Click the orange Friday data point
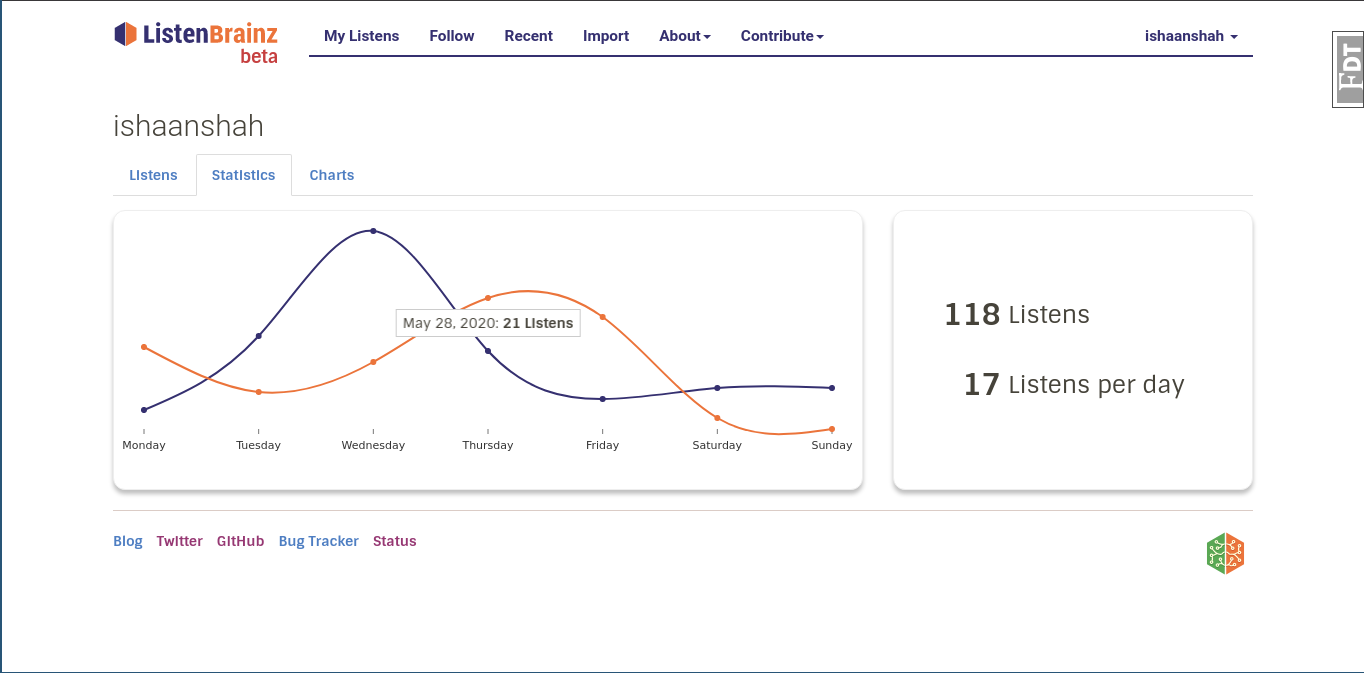1364x673 pixels. [602, 317]
